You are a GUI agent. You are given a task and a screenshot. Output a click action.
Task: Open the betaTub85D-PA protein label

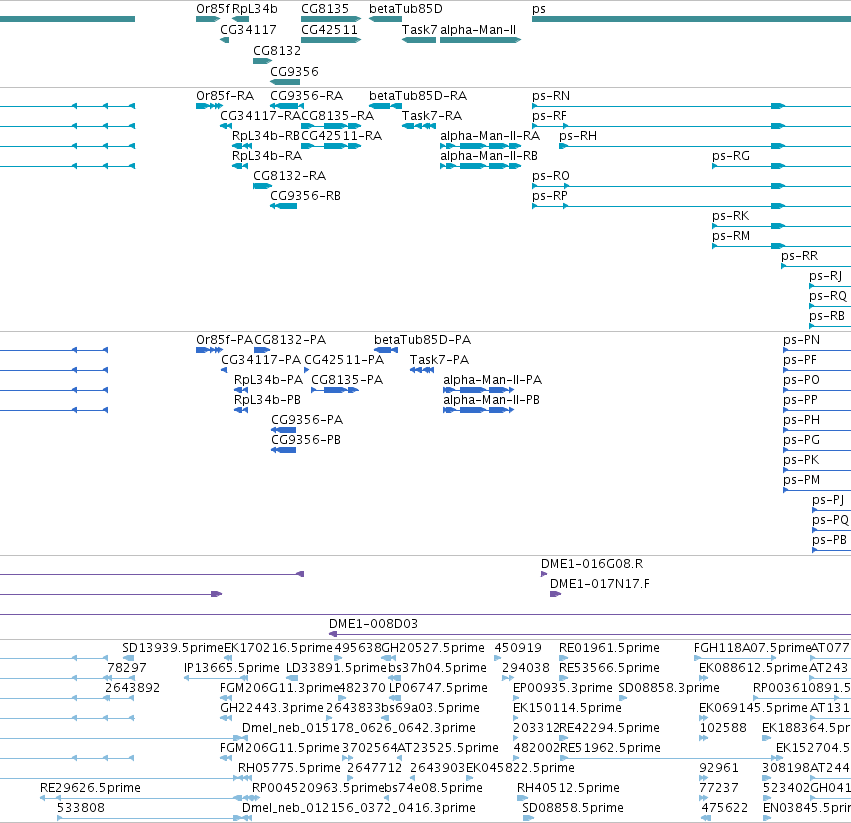click(x=422, y=340)
